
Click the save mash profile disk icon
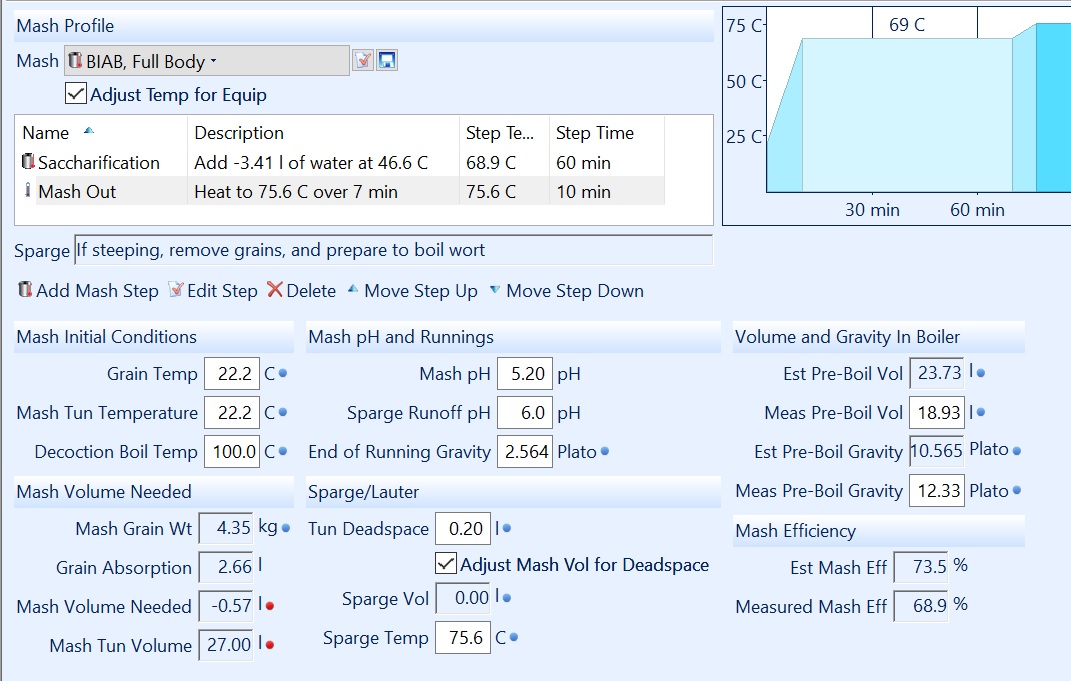pyautogui.click(x=387, y=61)
